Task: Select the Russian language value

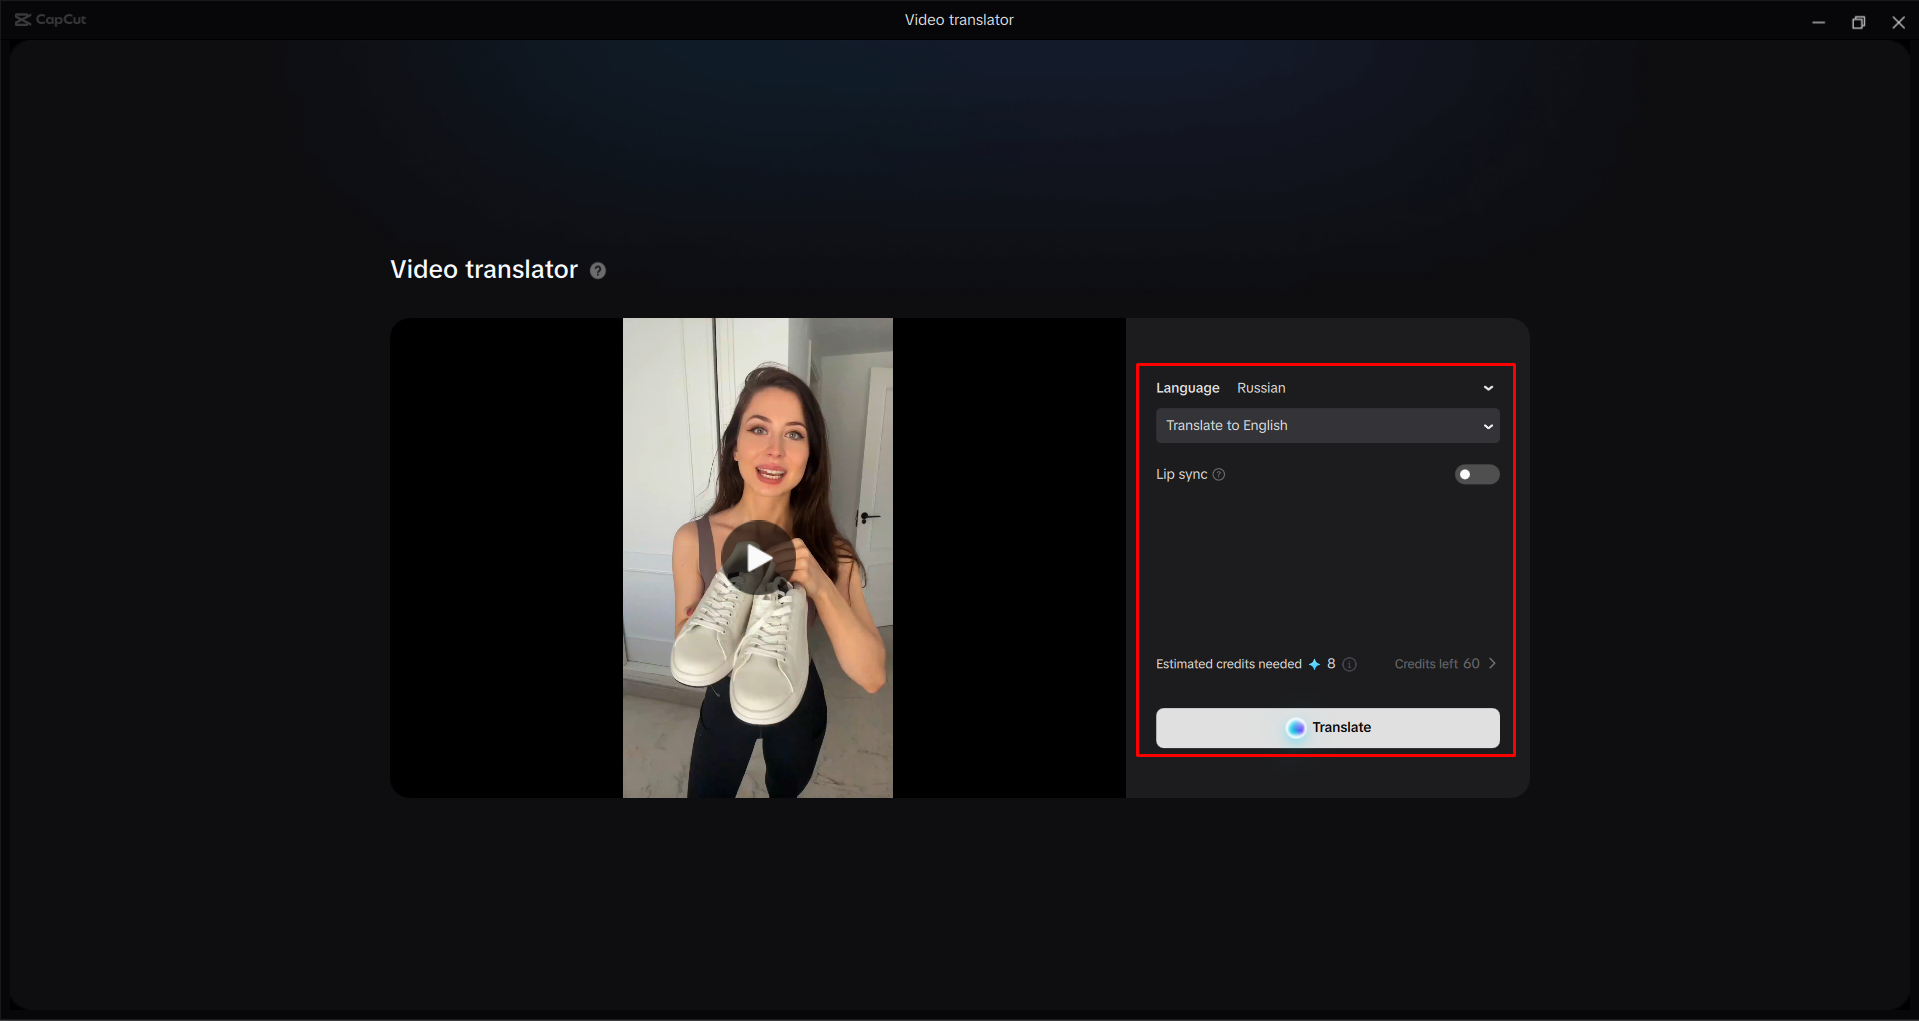Action: click(x=1261, y=388)
